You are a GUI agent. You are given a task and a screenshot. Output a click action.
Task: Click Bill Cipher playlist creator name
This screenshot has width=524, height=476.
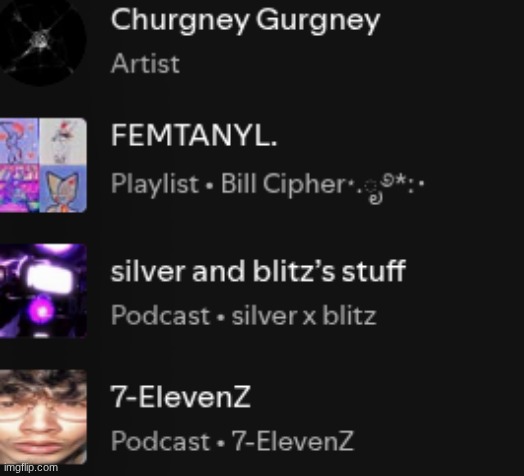283,184
